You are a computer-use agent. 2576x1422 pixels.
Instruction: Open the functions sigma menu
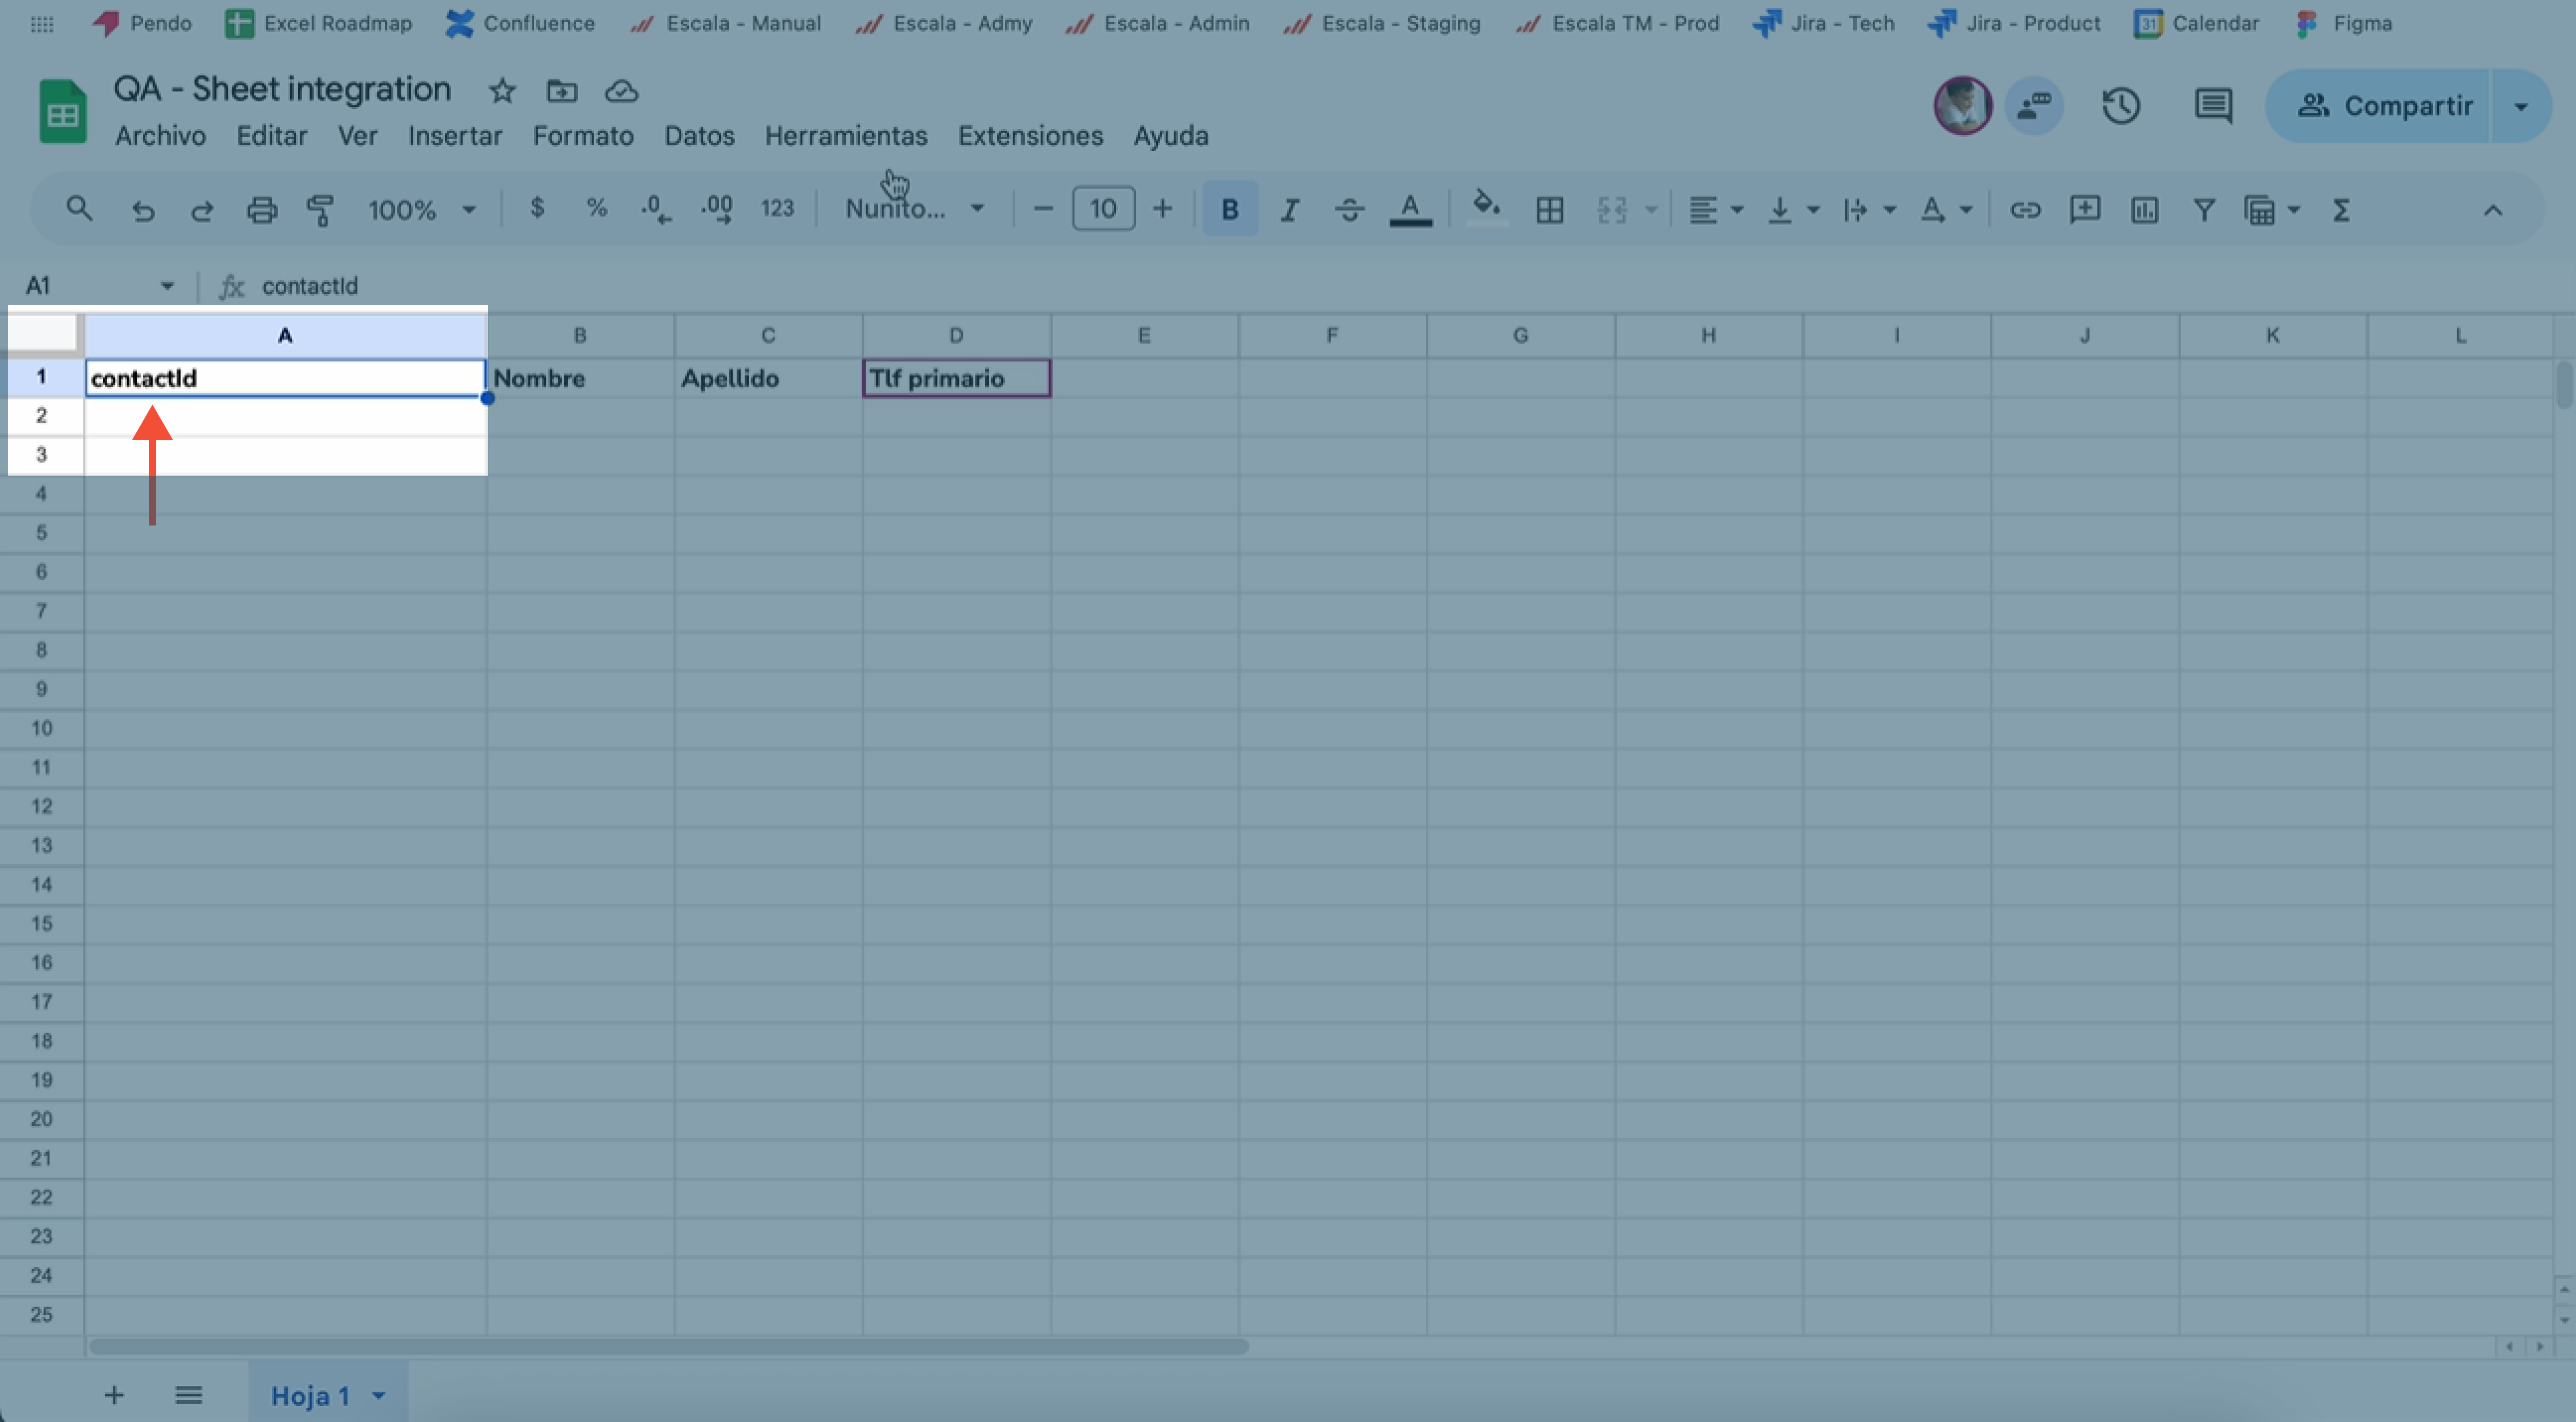click(x=2340, y=210)
